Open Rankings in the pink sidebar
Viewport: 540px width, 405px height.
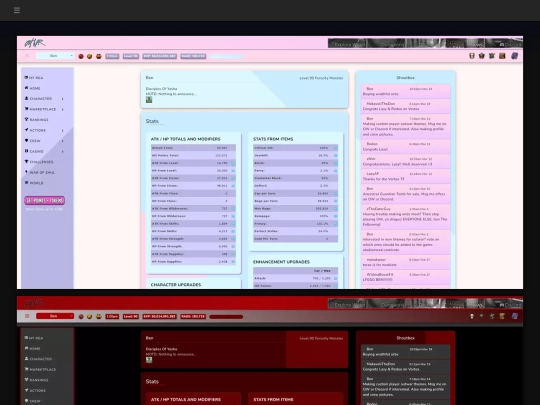coord(37,120)
